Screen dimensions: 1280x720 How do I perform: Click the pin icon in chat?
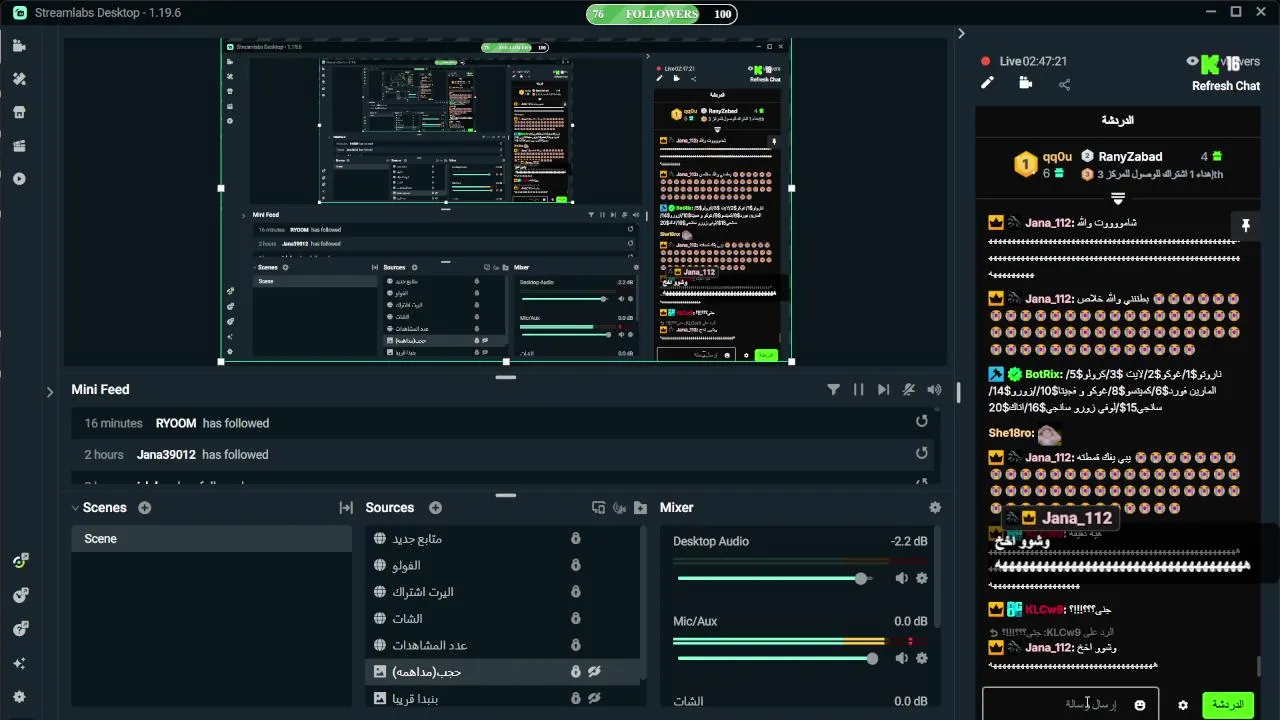[x=1245, y=226]
